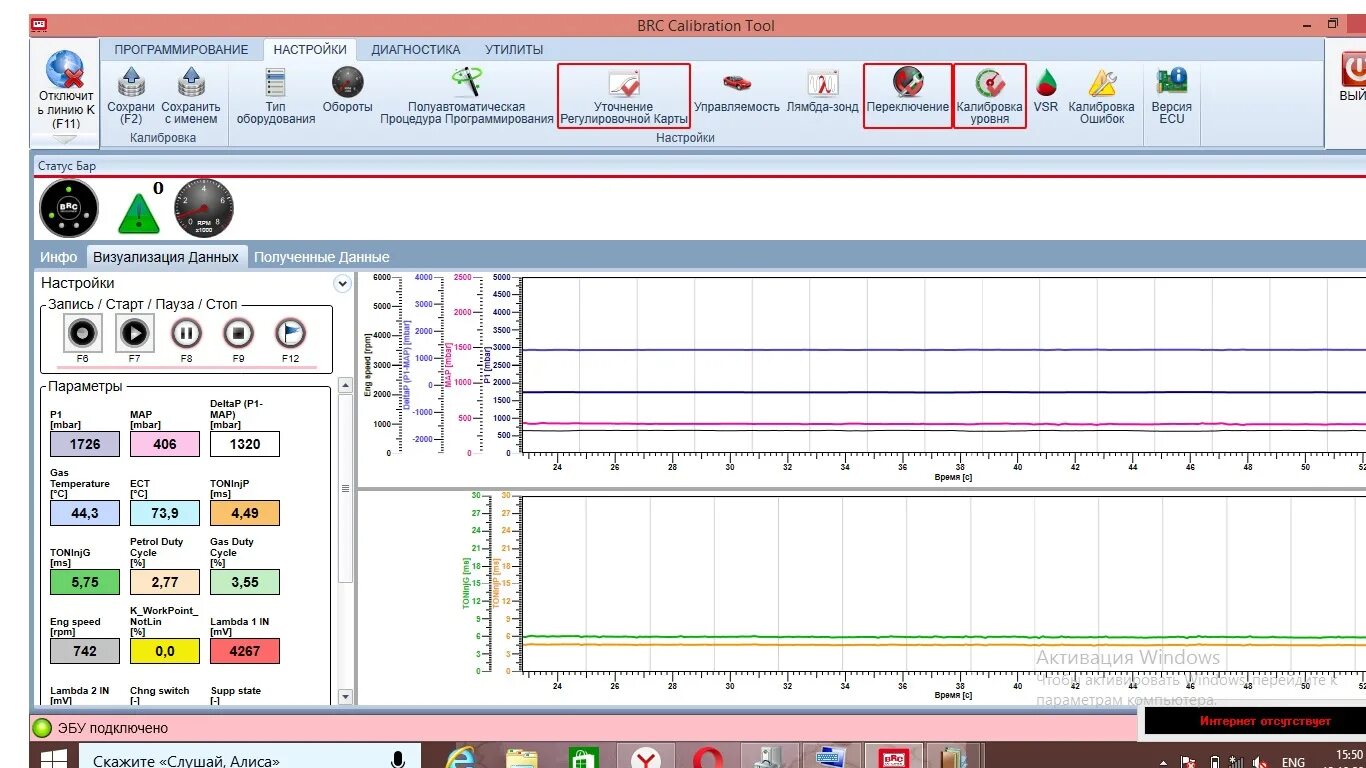This screenshot has width=1366, height=768.
Task: Select the DeltaP value box 1320
Action: [x=245, y=444]
